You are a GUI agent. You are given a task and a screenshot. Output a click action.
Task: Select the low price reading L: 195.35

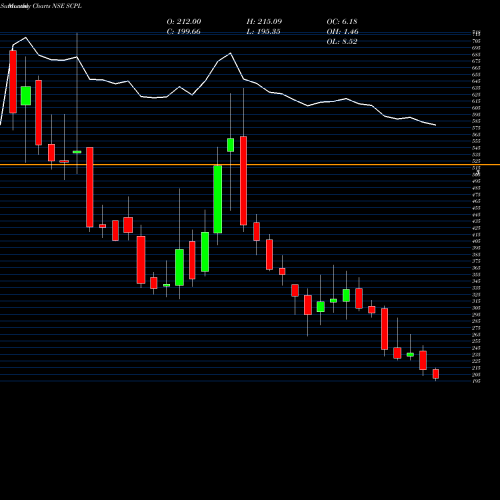click(x=263, y=32)
